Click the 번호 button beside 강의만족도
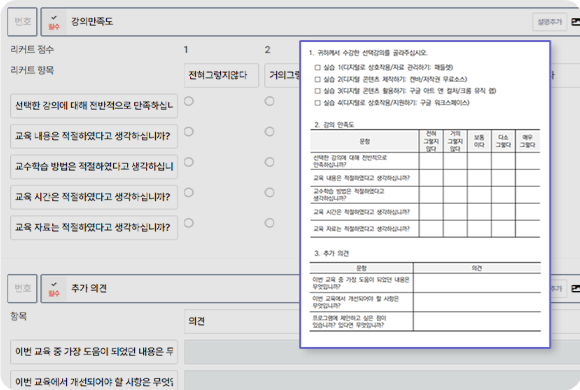This screenshot has width=580, height=390. pos(22,22)
